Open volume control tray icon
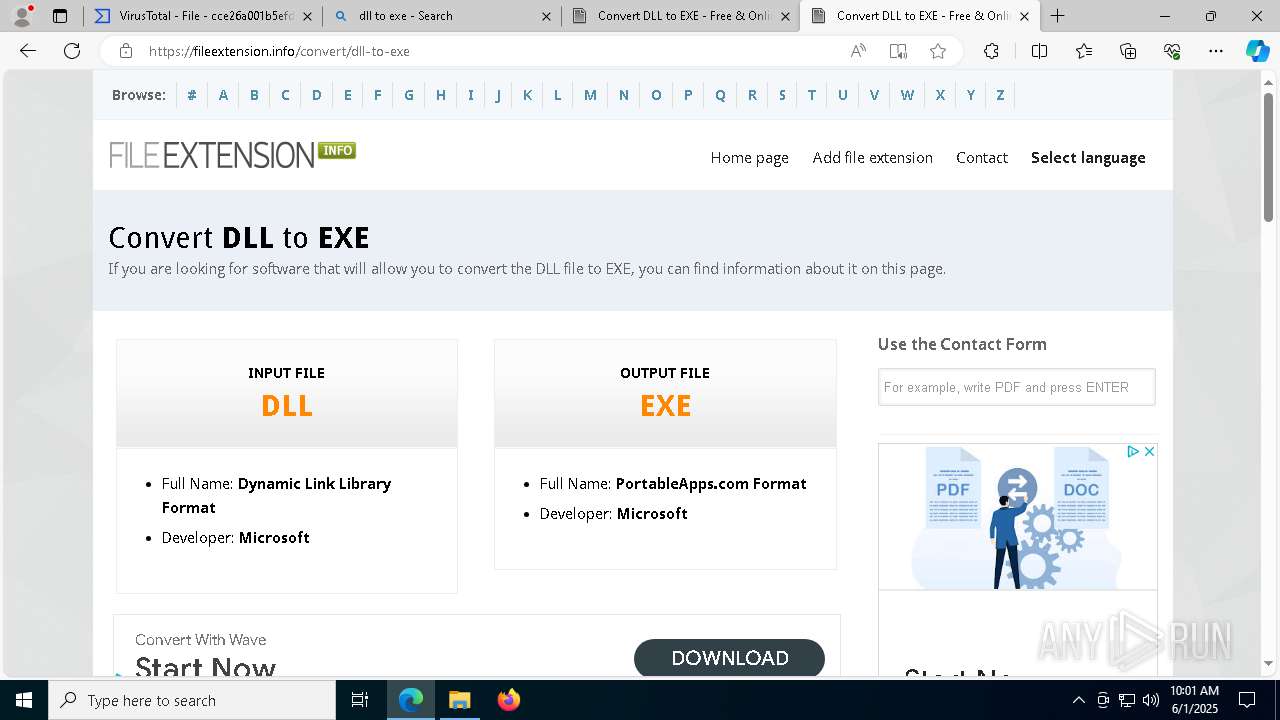This screenshot has height=720, width=1280. point(1151,700)
